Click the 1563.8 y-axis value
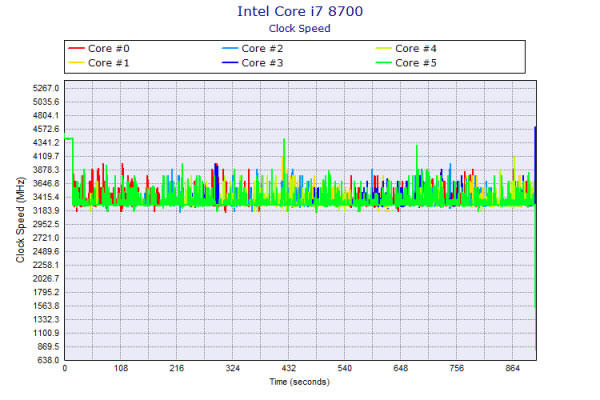This screenshot has width=600, height=400. point(46,306)
